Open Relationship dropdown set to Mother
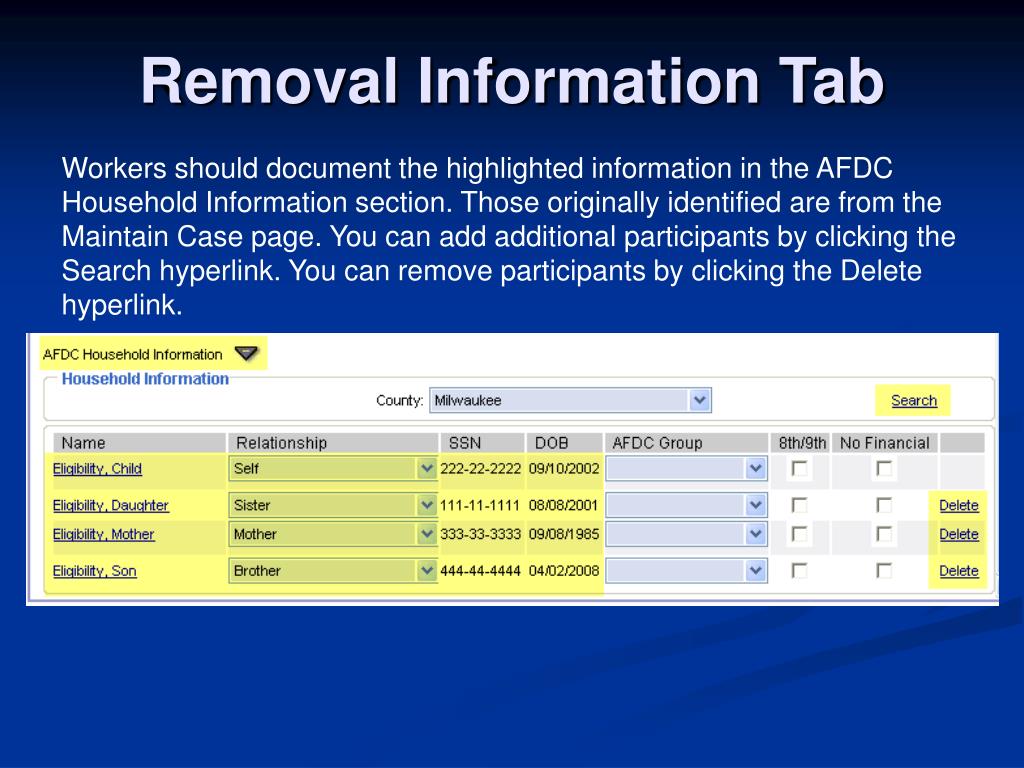Image resolution: width=1024 pixels, height=768 pixels. point(332,534)
